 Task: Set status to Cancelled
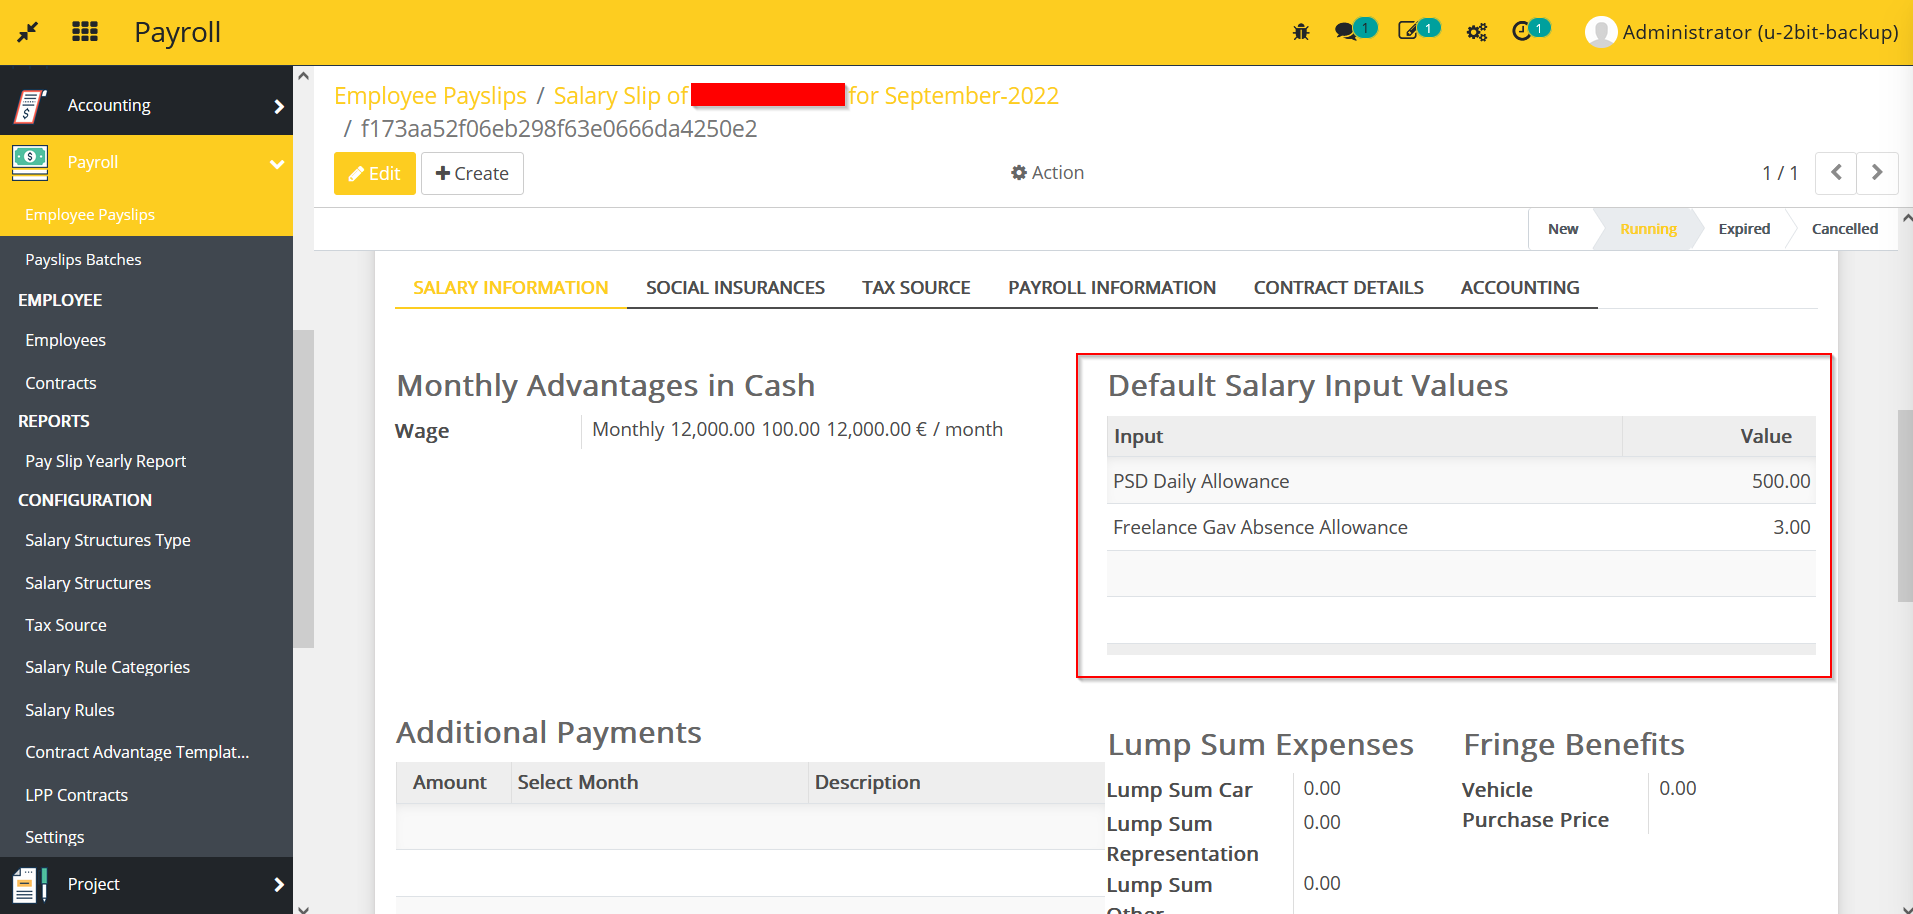1844,229
